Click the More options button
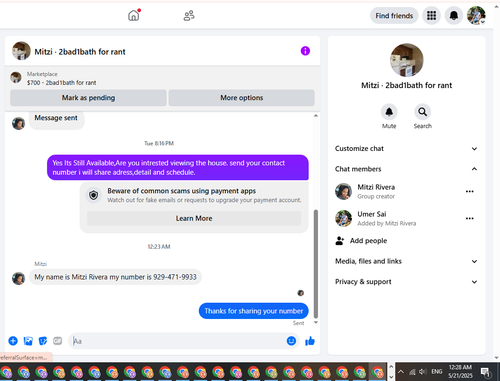 [x=242, y=98]
